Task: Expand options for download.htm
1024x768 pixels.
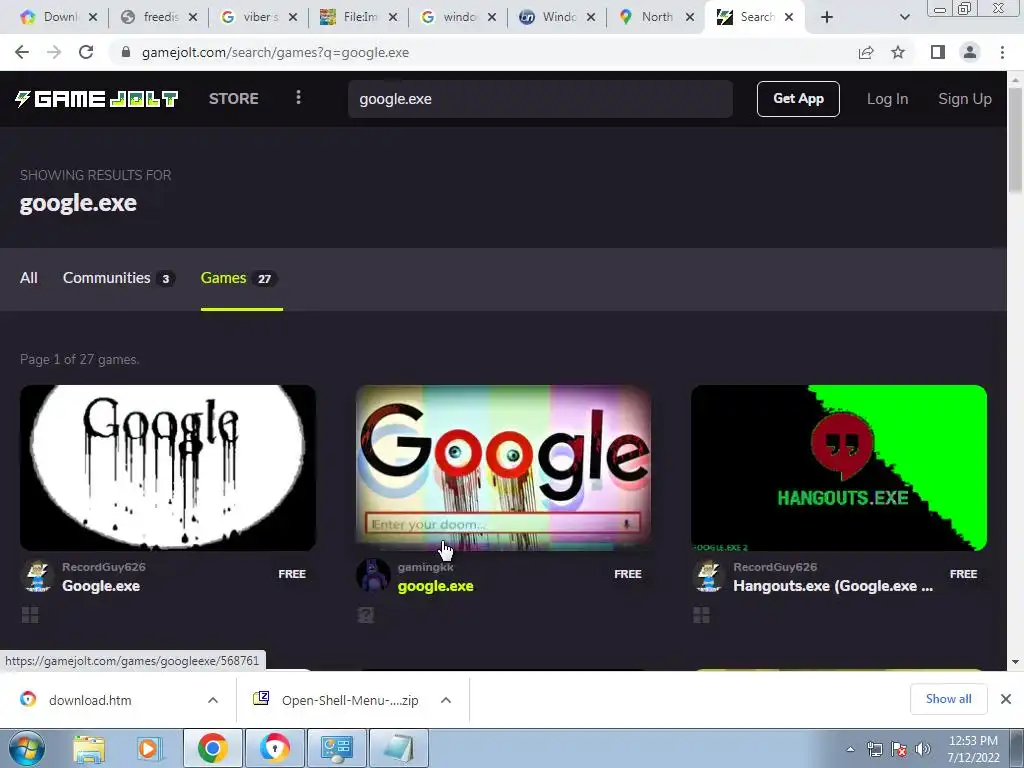Action: point(213,700)
